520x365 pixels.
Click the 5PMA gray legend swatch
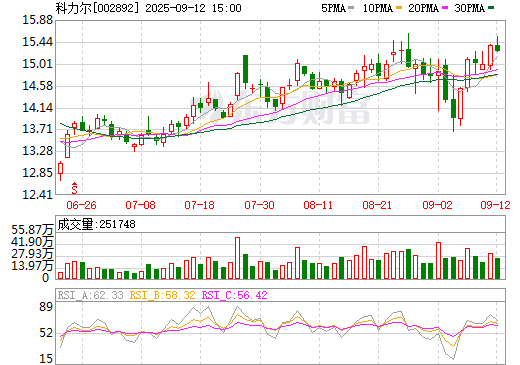[x=351, y=8]
